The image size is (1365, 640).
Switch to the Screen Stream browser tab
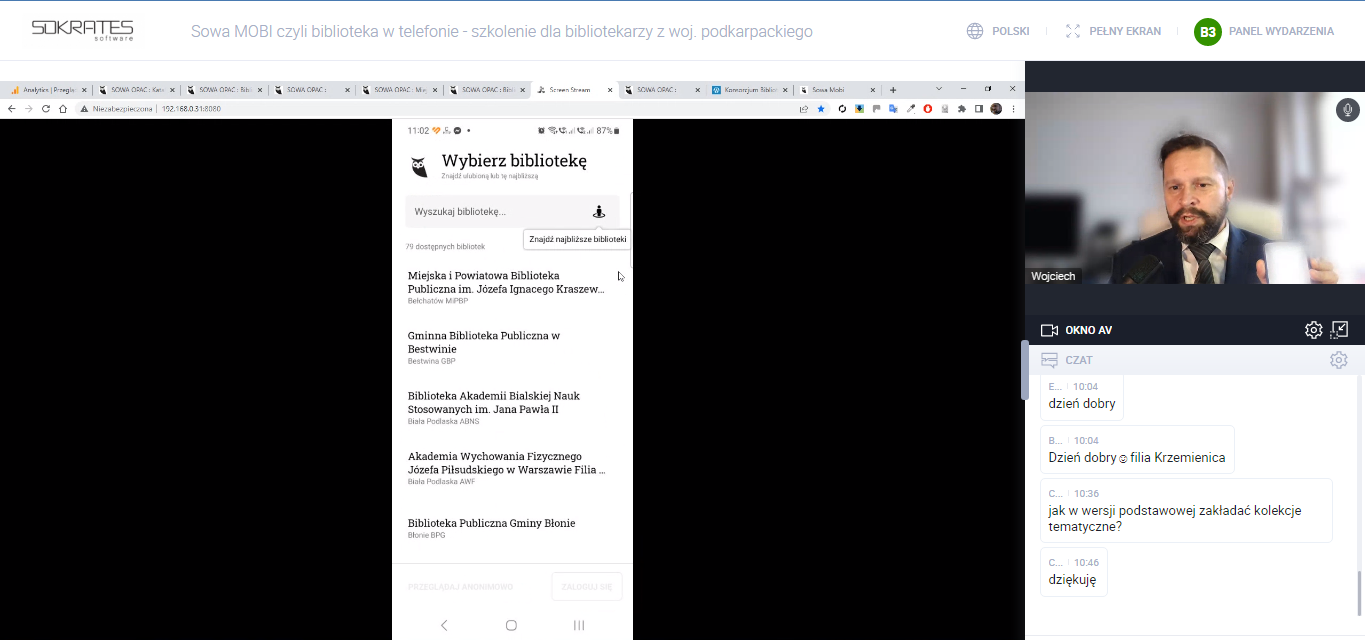[575, 90]
